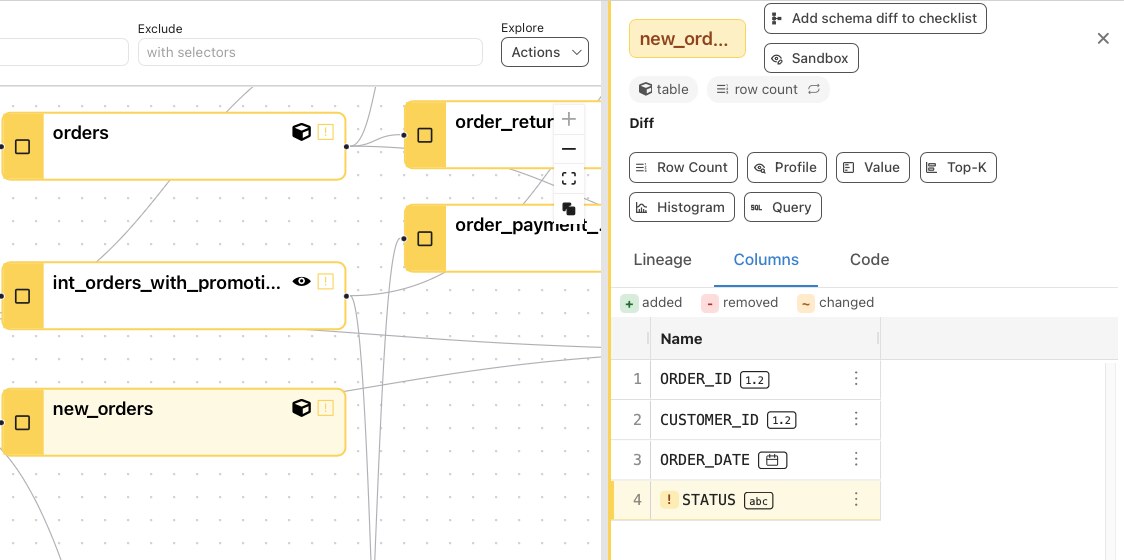Switch to the Columns tab

tap(766, 260)
